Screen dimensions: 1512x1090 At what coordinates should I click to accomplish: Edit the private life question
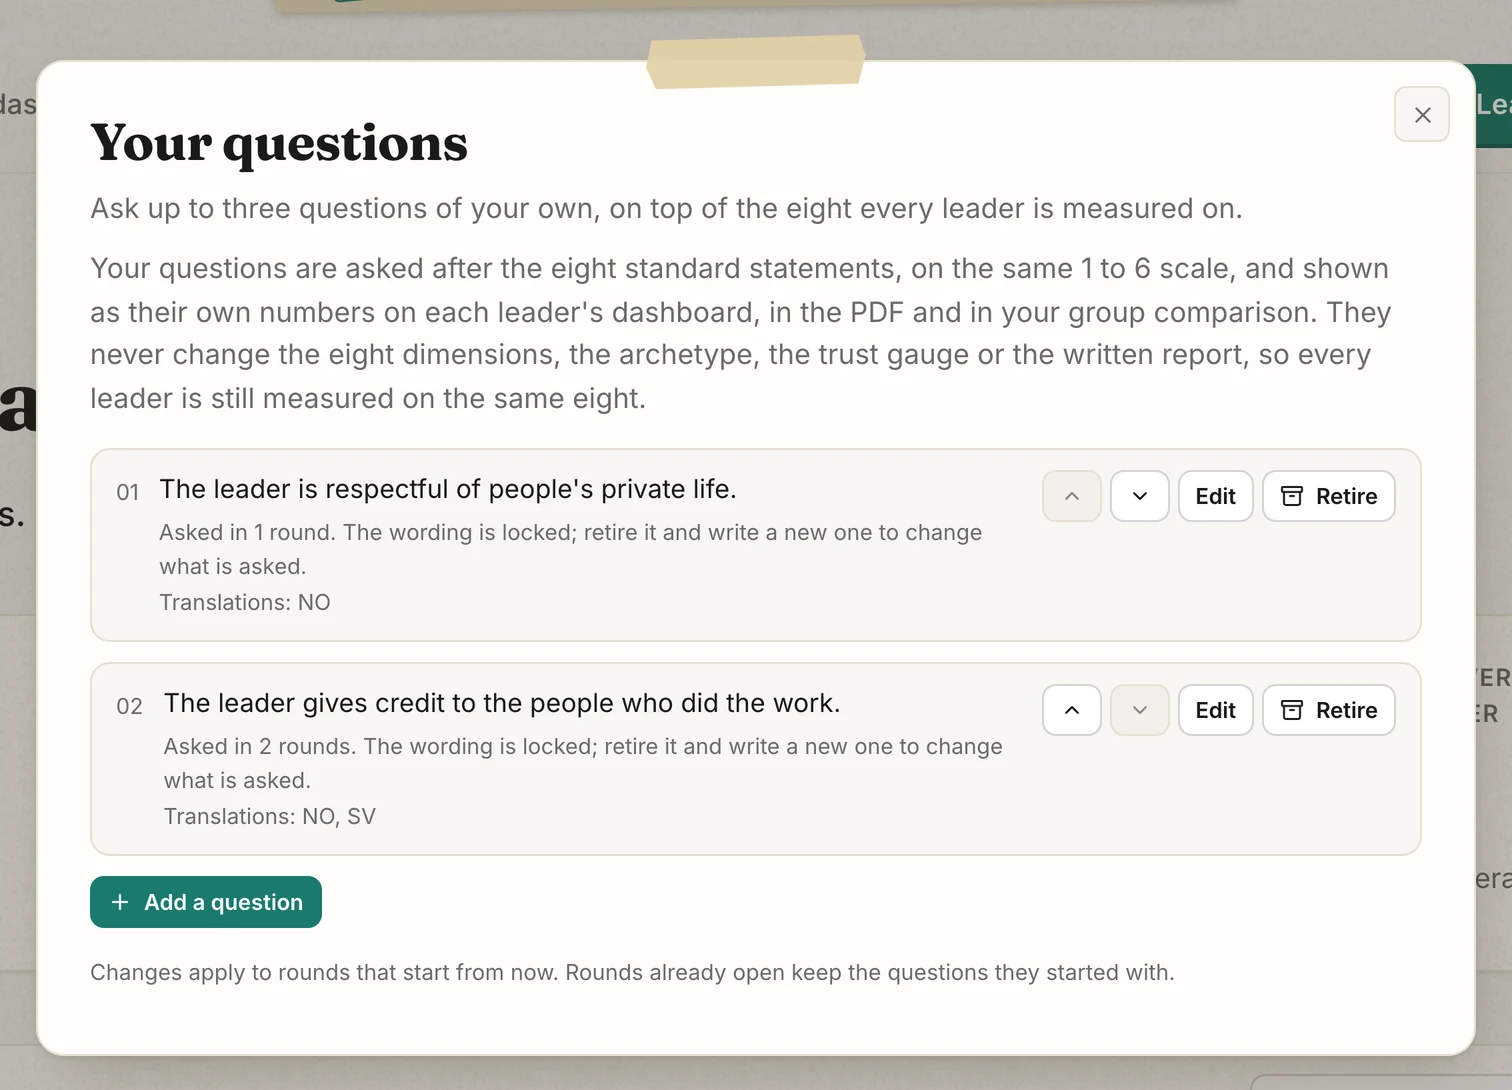pyautogui.click(x=1215, y=496)
